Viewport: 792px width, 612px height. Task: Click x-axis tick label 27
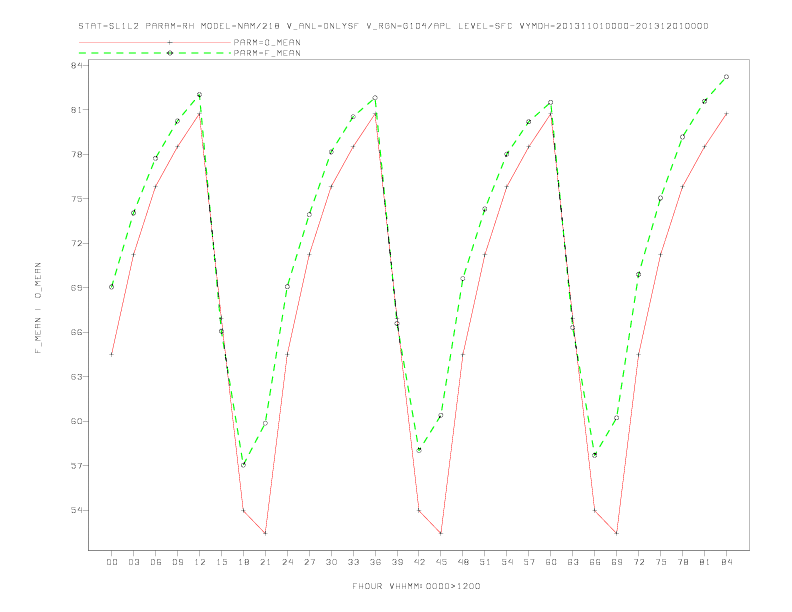pyautogui.click(x=309, y=562)
